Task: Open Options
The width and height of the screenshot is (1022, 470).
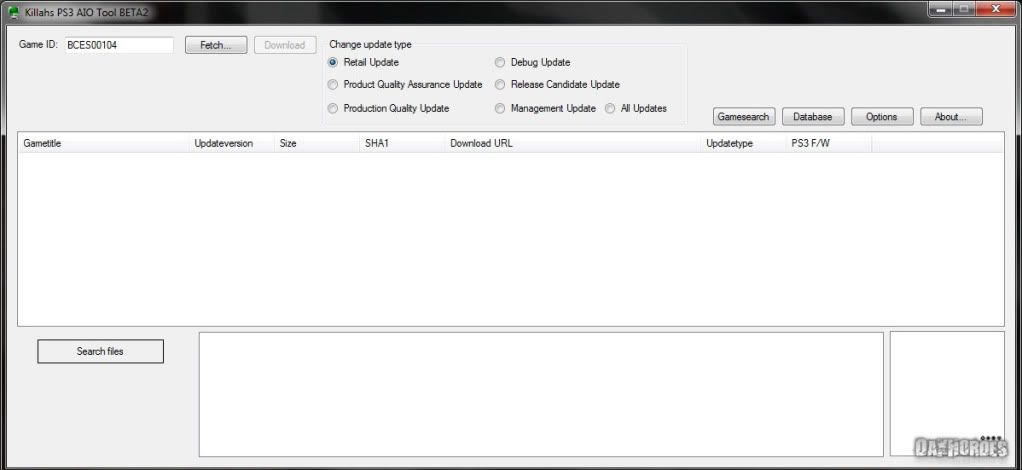Action: pos(882,117)
